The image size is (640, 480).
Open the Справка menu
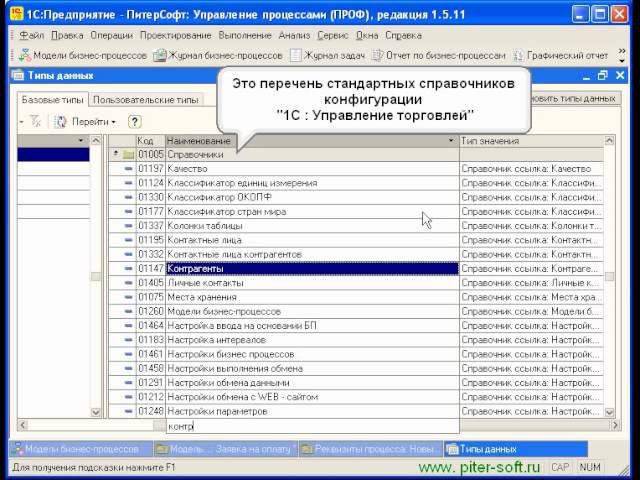click(403, 36)
